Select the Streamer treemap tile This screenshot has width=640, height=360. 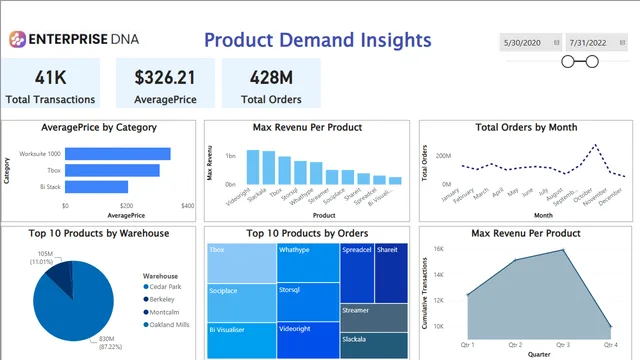[x=374, y=318]
